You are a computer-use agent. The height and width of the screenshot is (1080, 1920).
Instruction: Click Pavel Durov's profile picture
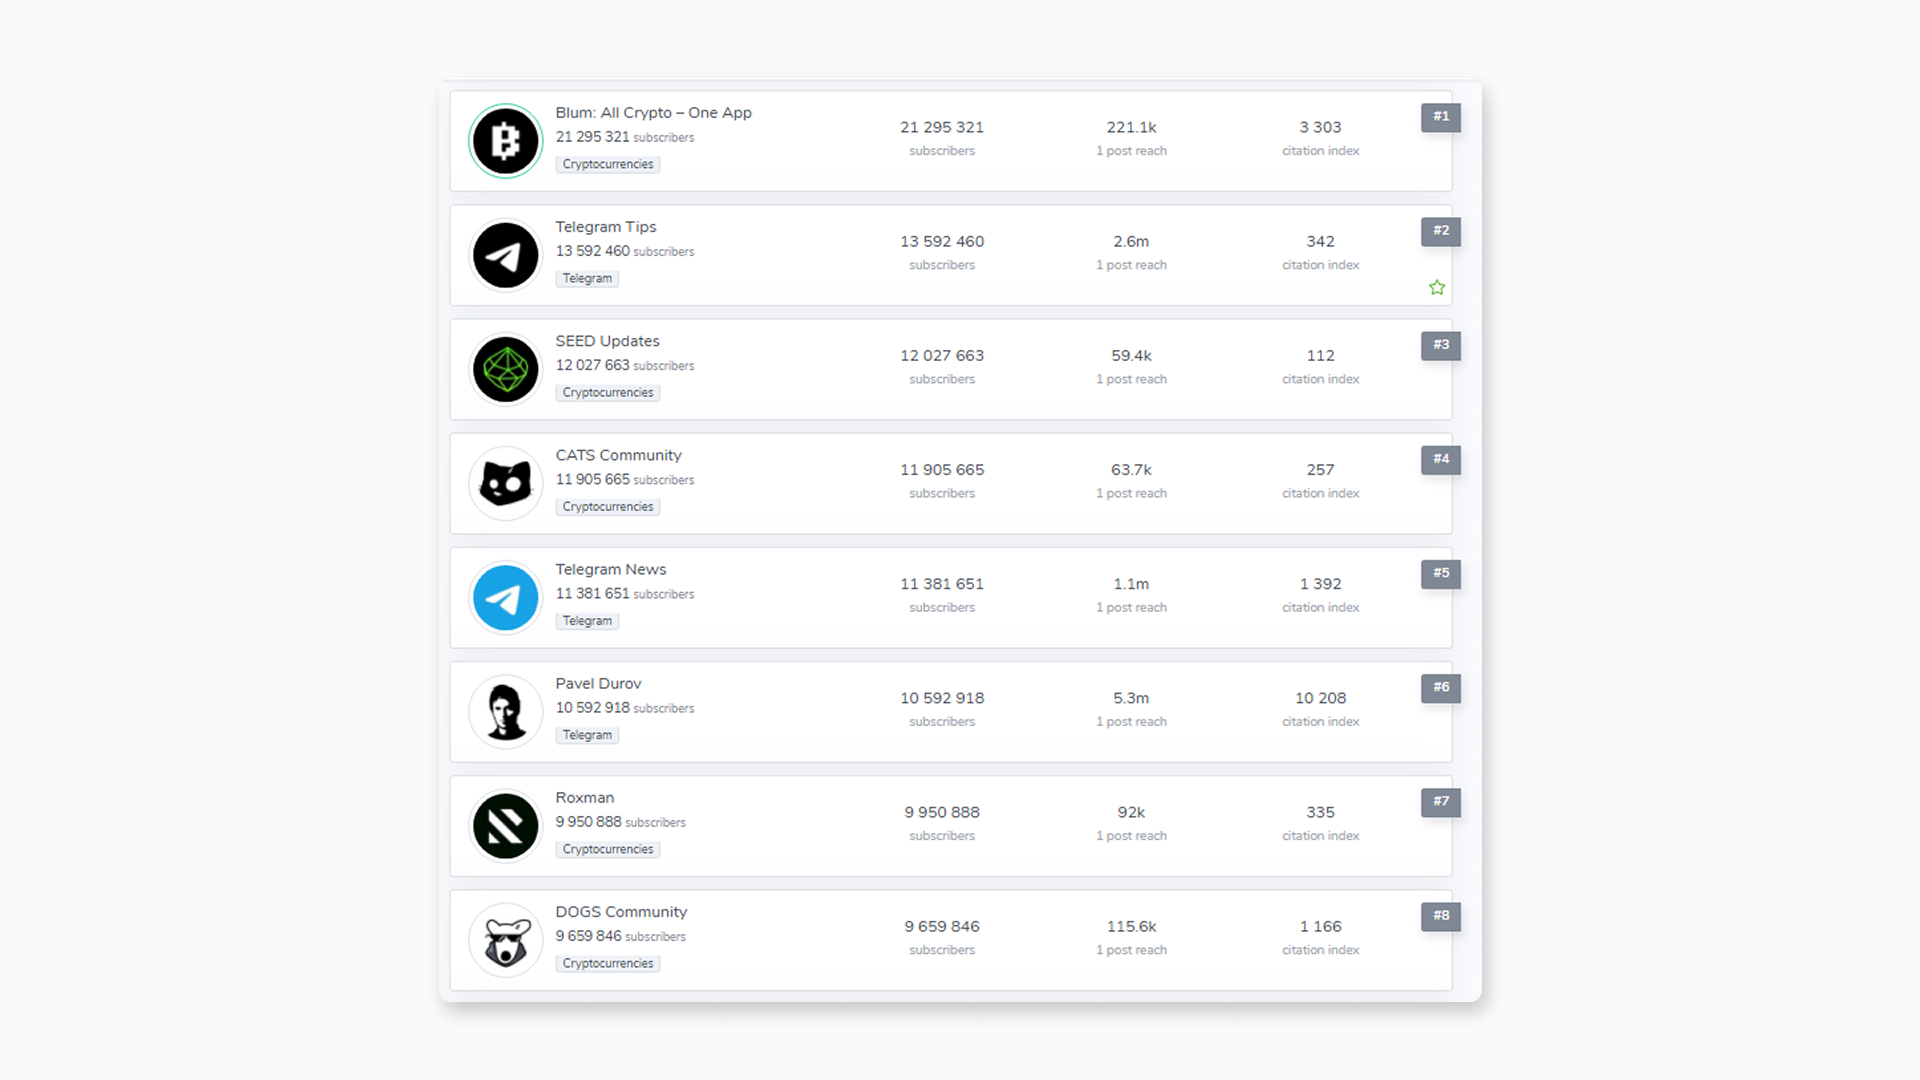pyautogui.click(x=505, y=711)
